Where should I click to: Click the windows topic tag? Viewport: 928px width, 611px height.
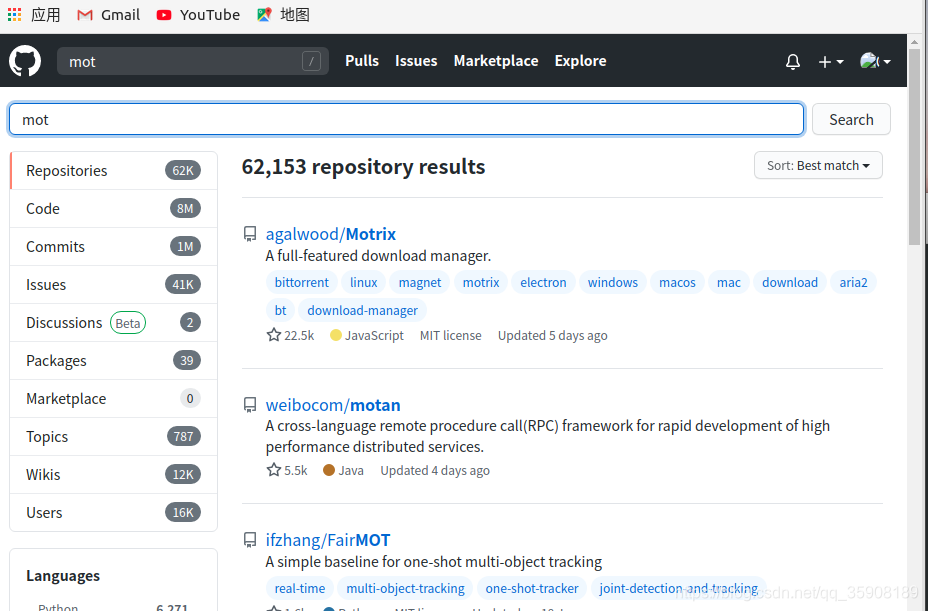(x=613, y=282)
